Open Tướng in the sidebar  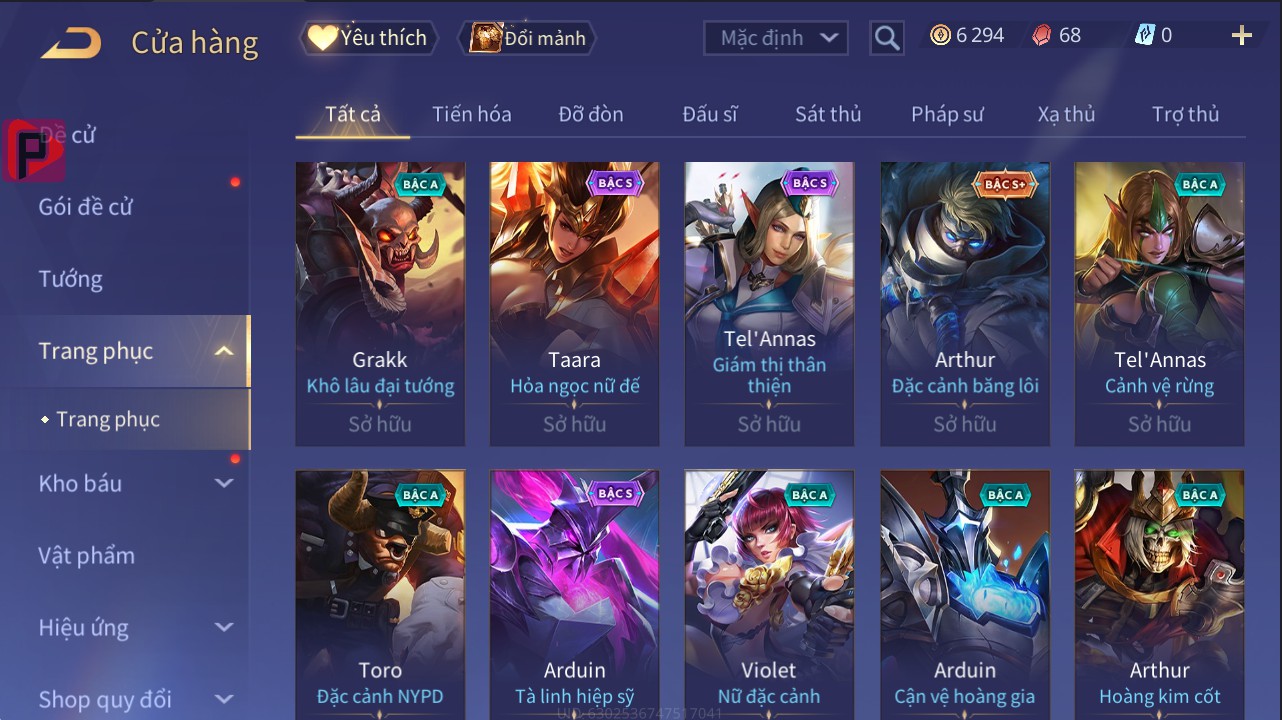70,279
